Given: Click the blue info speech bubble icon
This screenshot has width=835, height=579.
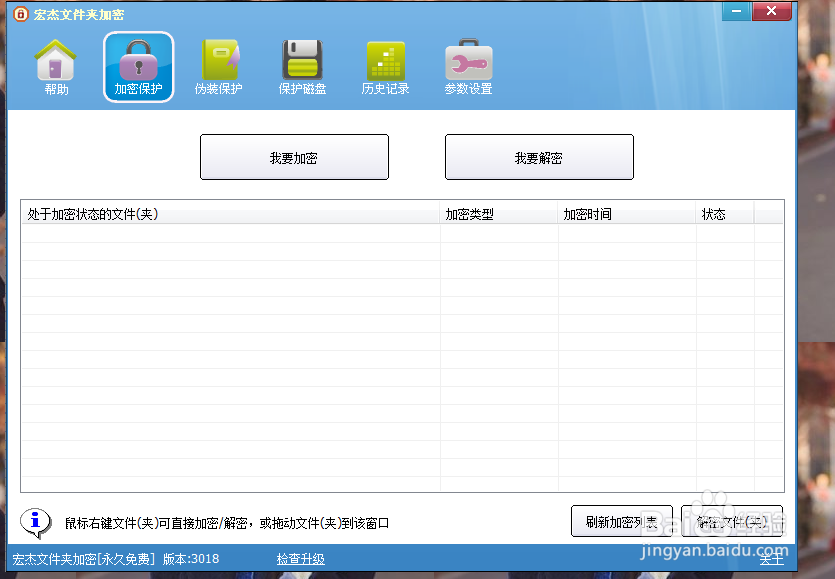Looking at the screenshot, I should tap(36, 523).
